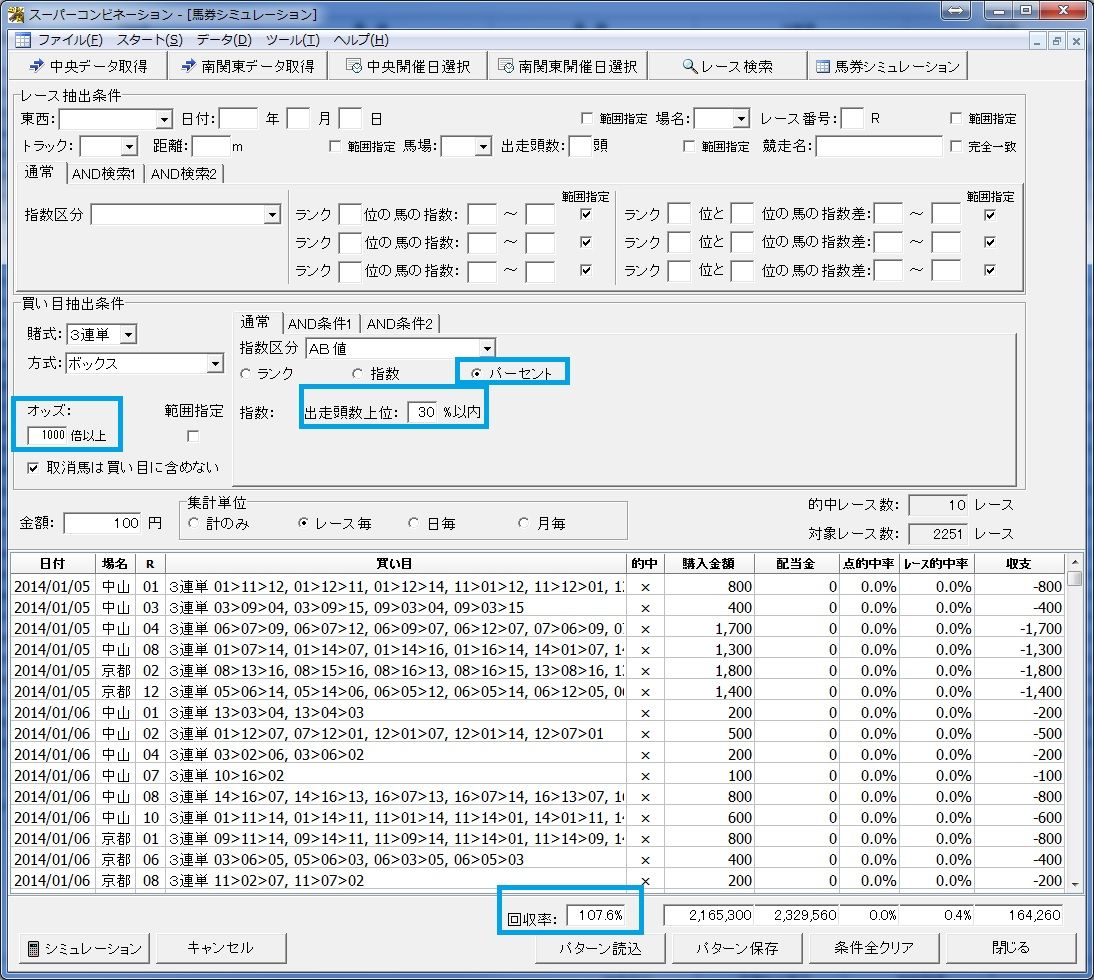1094x980 pixels.
Task: Toggle 範囲指定 checkbox after 出走頭数
Action: (688, 146)
